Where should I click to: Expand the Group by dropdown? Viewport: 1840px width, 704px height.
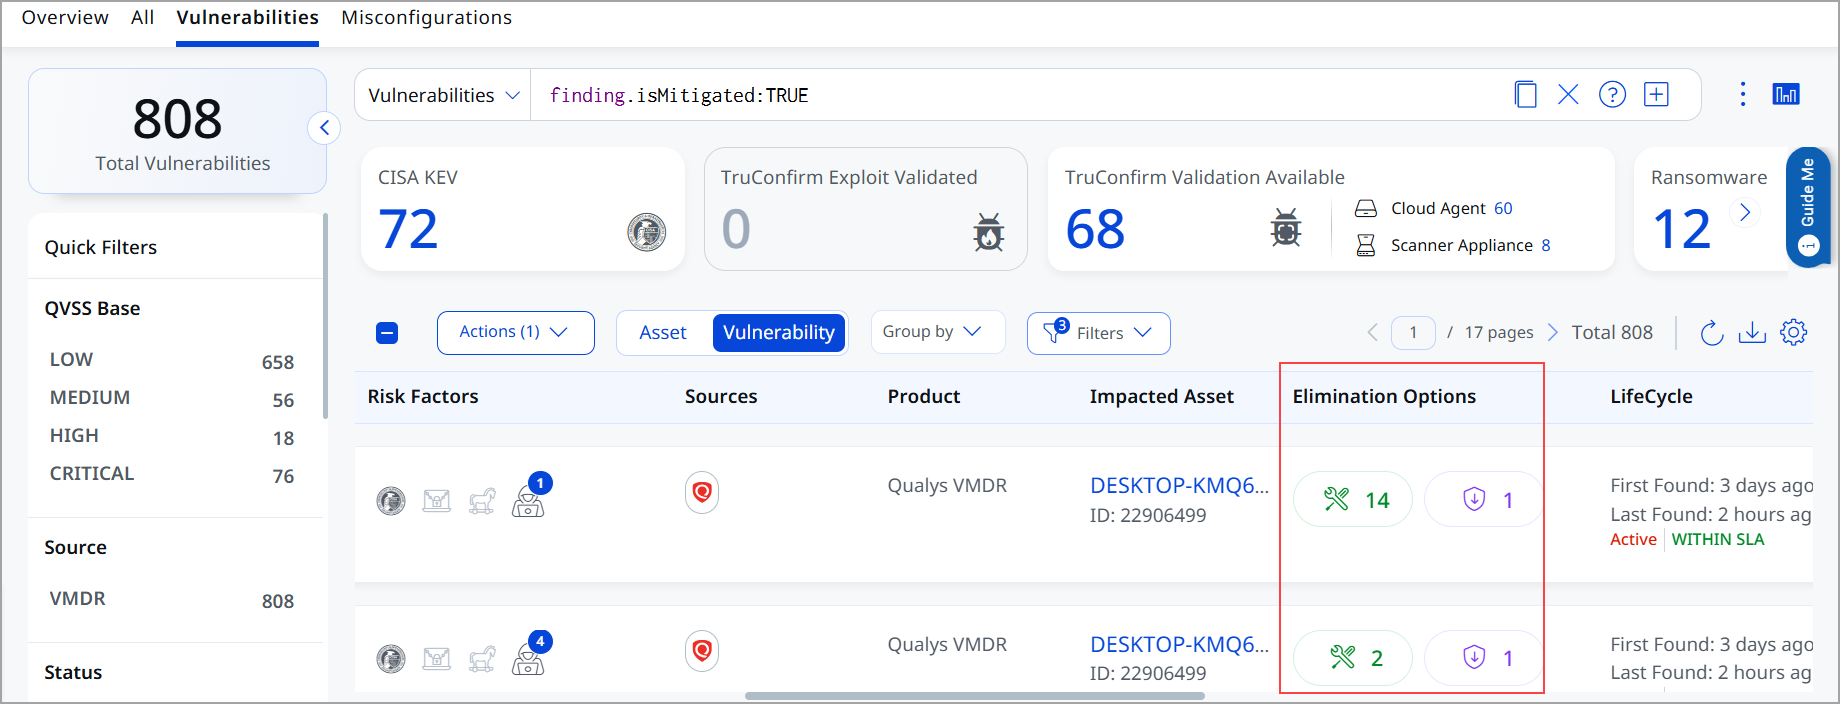click(937, 332)
